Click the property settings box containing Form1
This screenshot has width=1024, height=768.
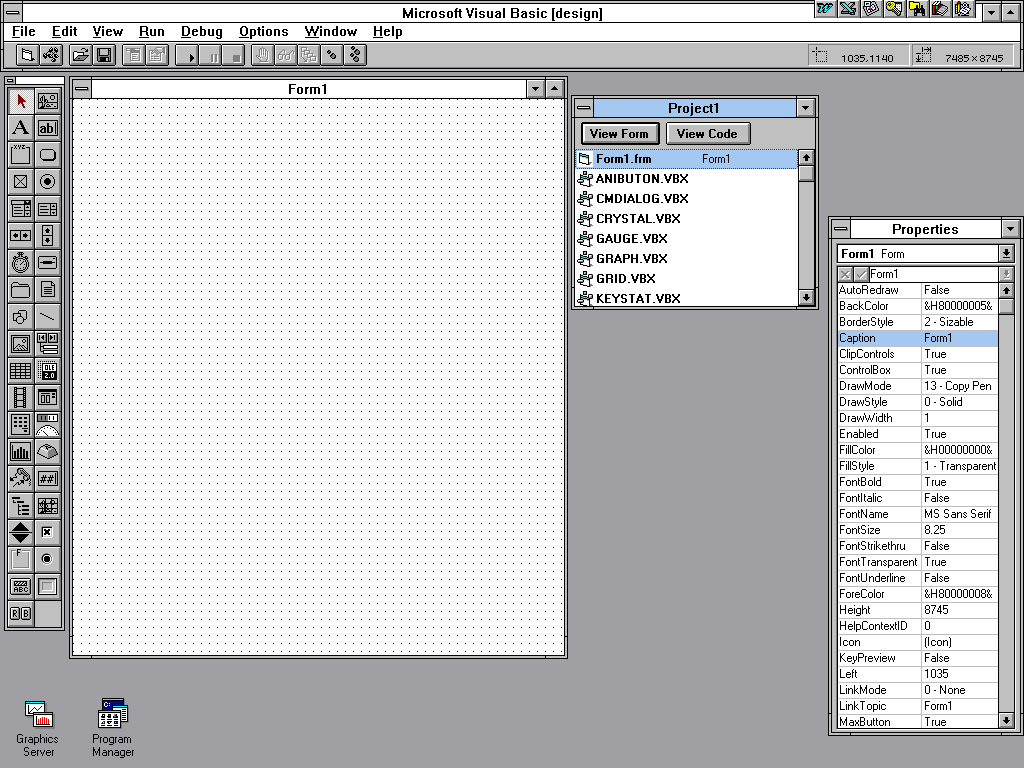(x=933, y=274)
